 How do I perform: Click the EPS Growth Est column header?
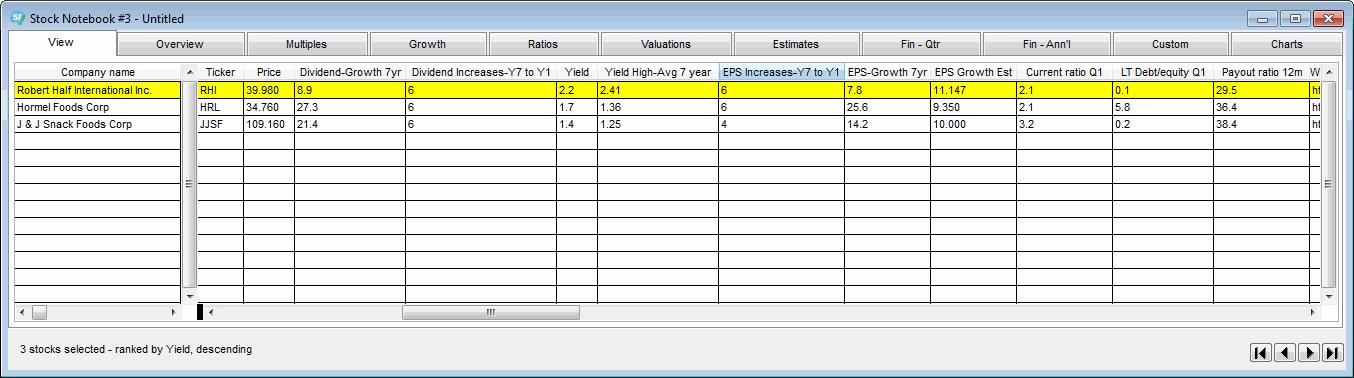pos(973,72)
